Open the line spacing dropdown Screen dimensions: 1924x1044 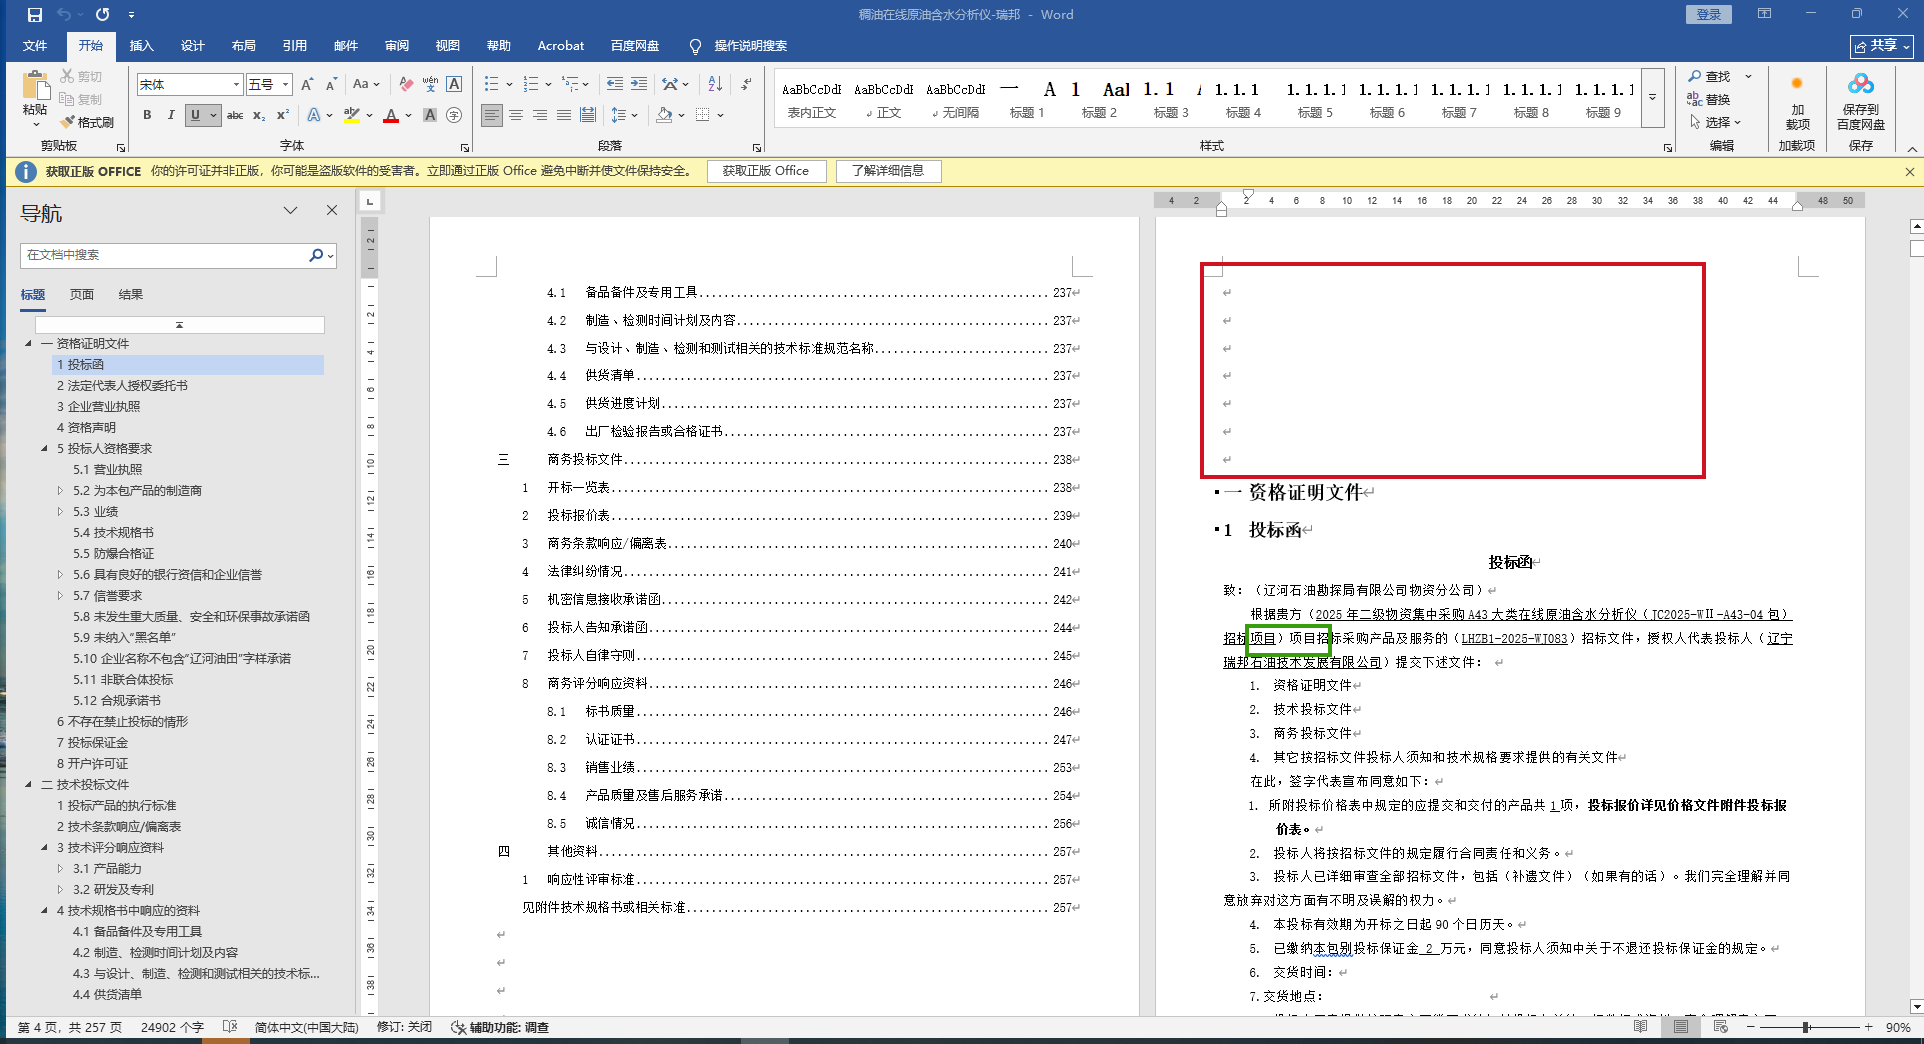625,115
